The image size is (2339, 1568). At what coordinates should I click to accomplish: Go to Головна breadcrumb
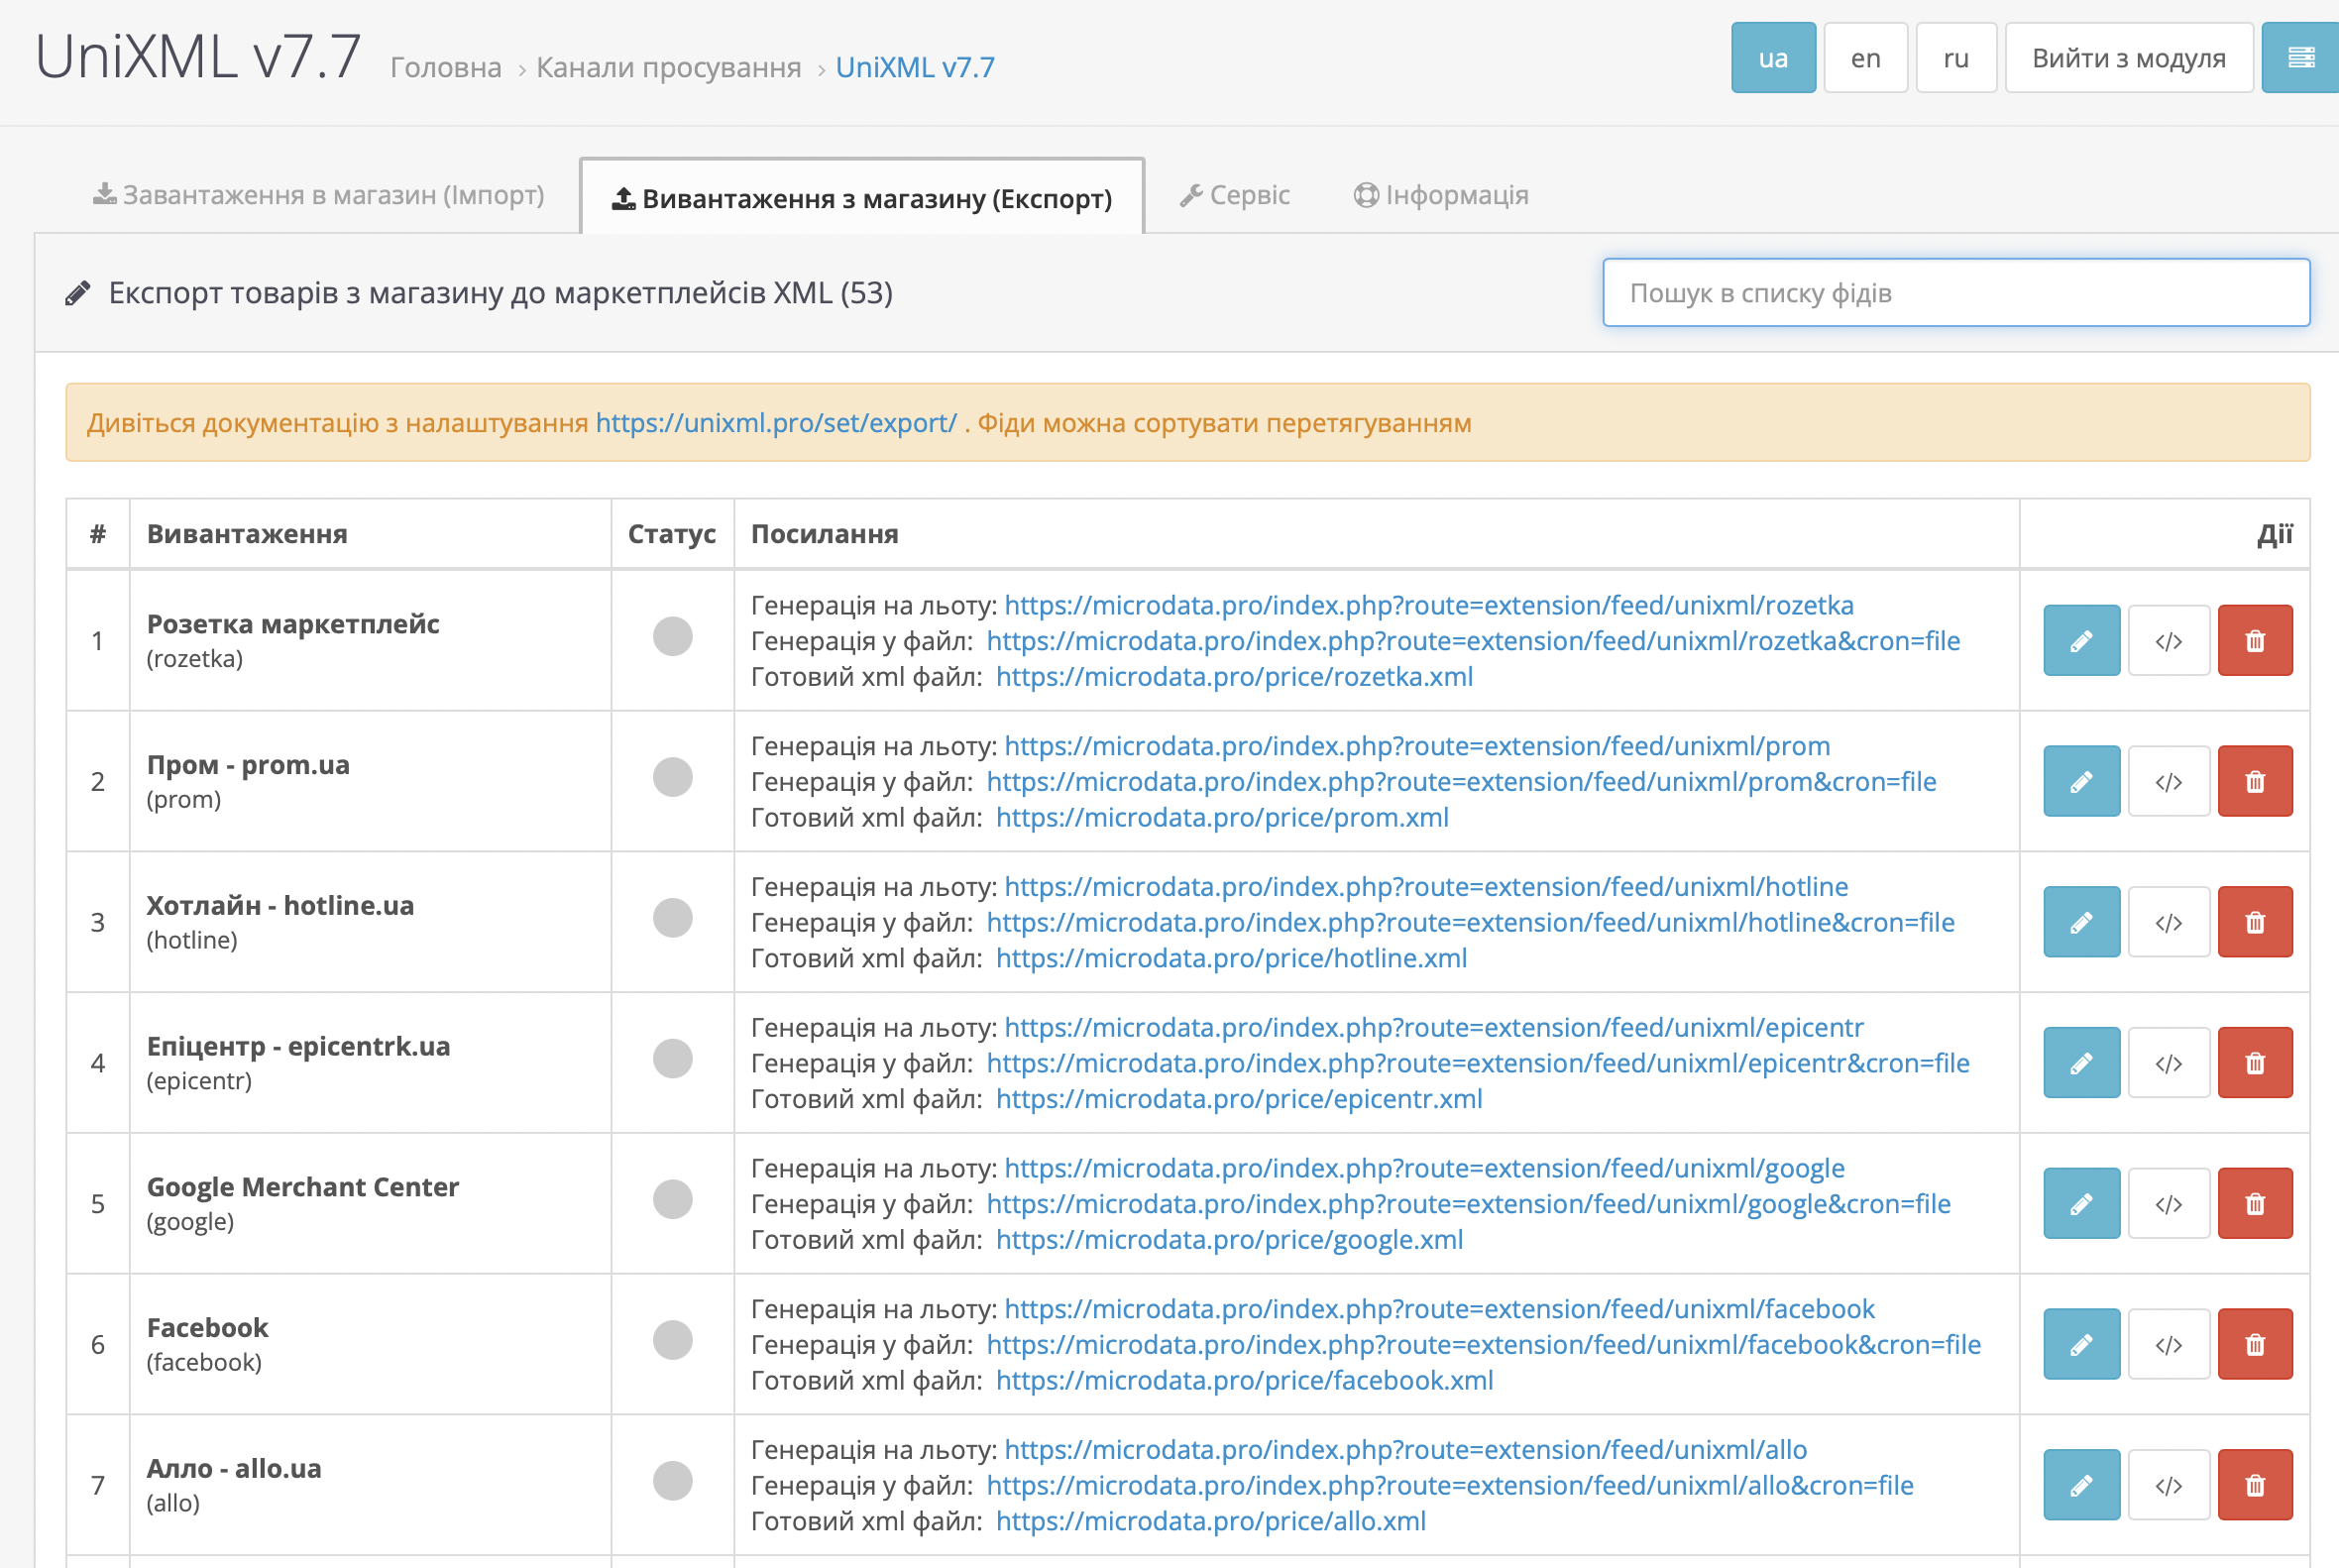[446, 67]
